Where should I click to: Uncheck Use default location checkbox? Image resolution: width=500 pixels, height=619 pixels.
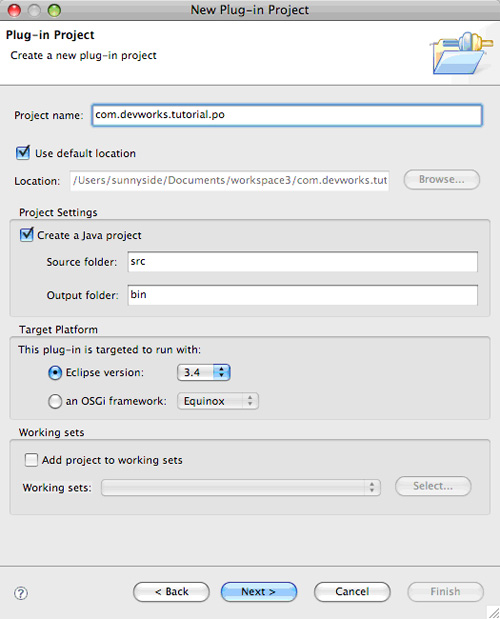pos(23,153)
